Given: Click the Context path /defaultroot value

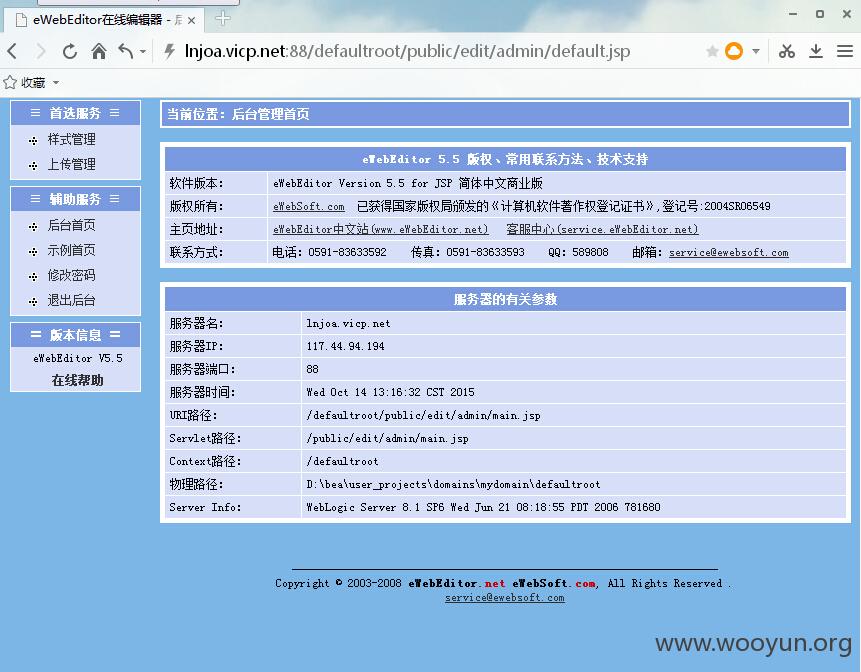Looking at the screenshot, I should point(342,461).
